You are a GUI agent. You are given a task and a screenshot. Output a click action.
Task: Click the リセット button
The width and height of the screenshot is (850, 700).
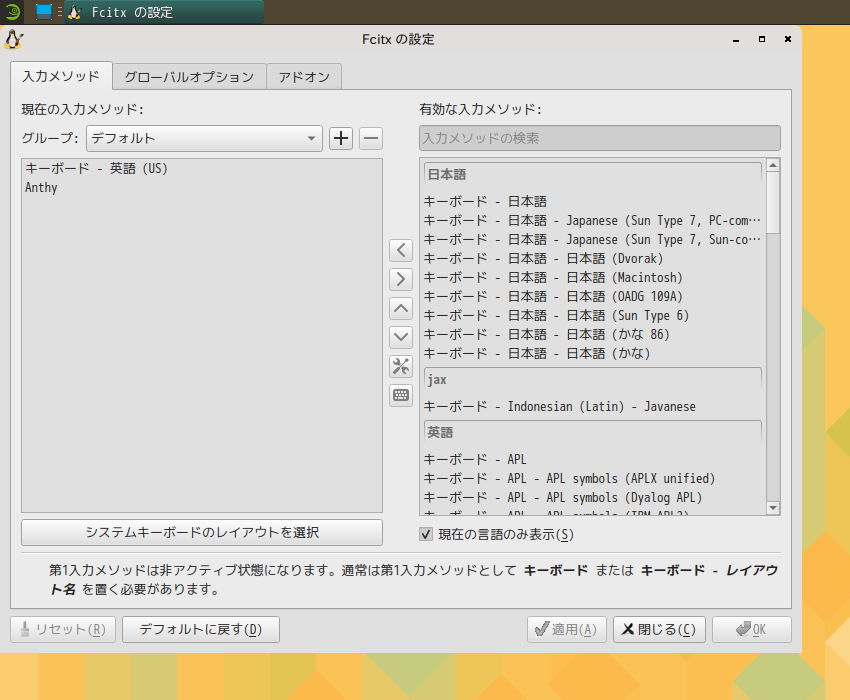63,630
